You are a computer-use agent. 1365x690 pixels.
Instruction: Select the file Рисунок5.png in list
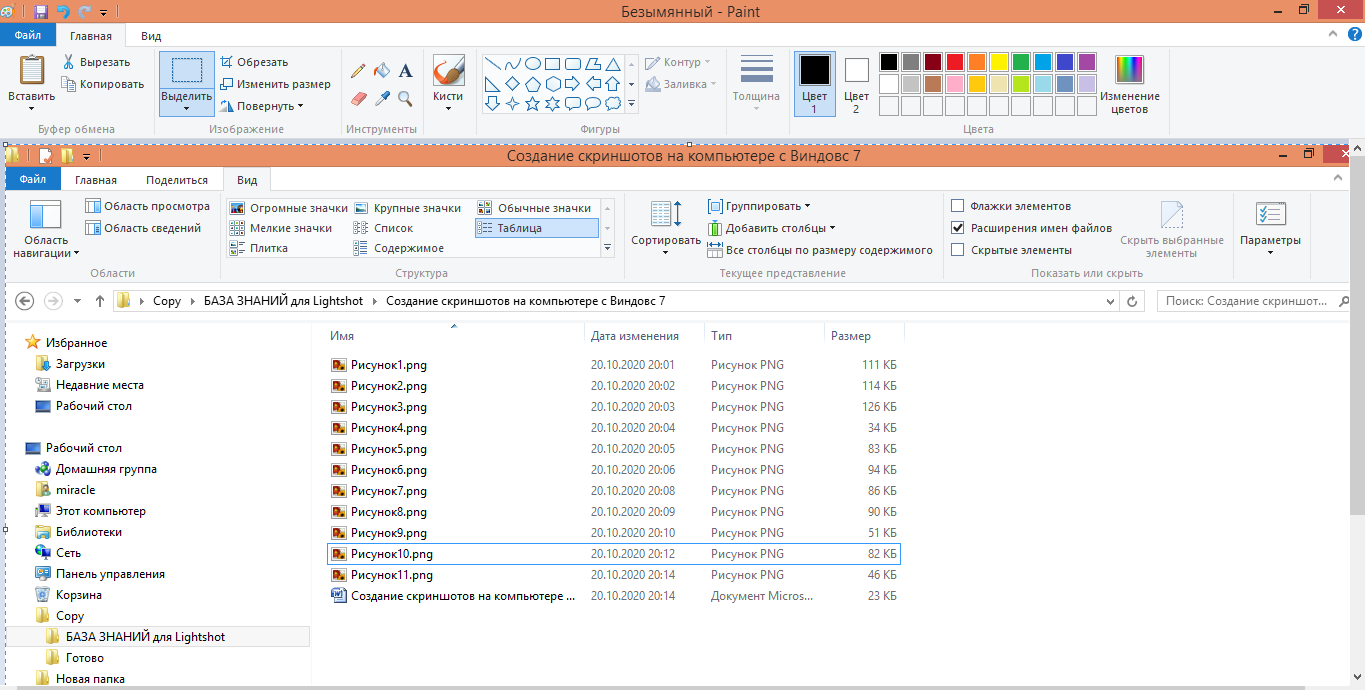[x=389, y=449]
